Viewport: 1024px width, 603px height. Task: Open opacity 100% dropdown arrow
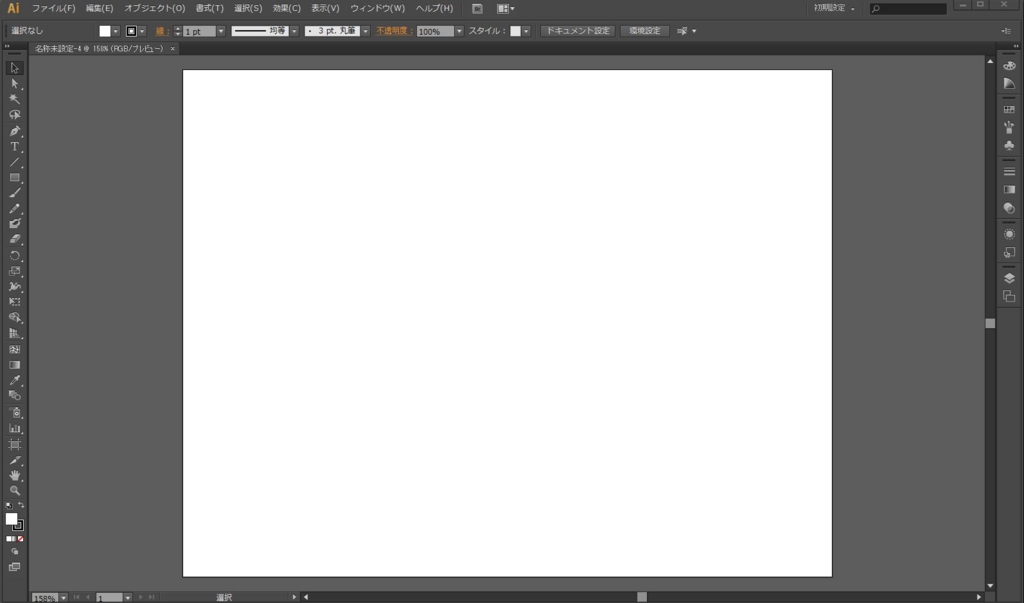pyautogui.click(x=459, y=31)
